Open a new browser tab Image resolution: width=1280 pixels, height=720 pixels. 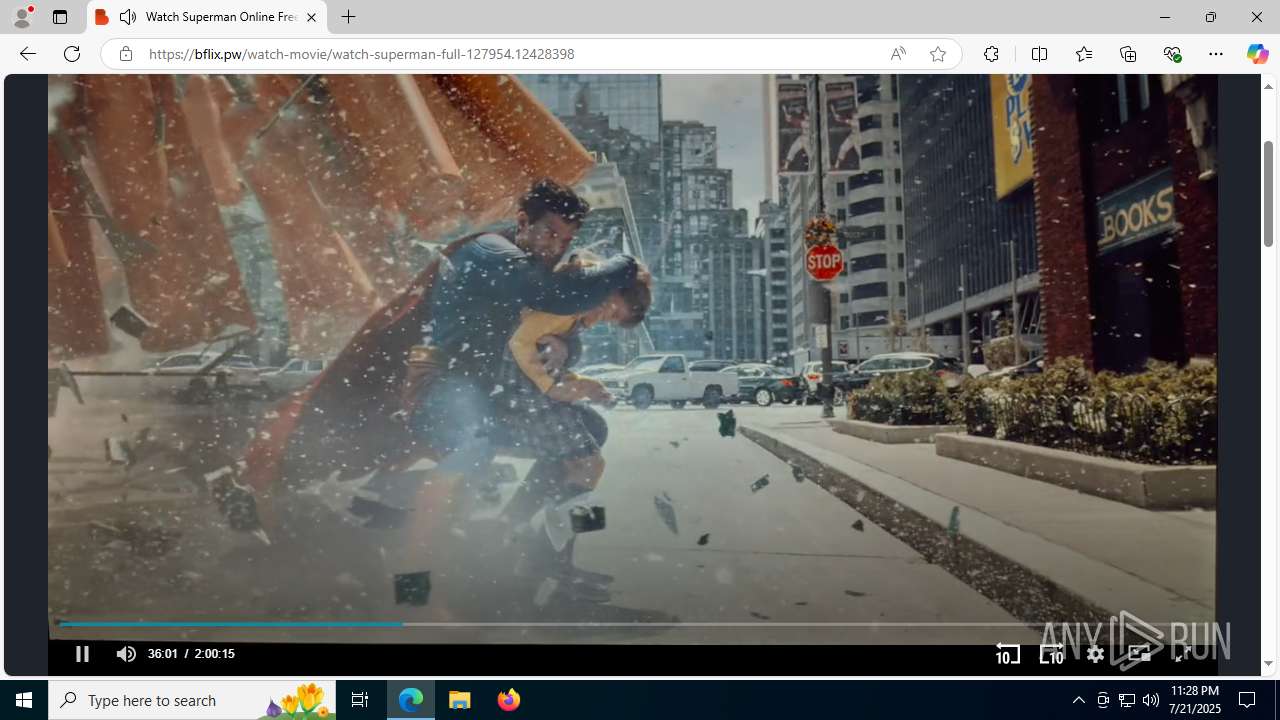click(x=348, y=17)
